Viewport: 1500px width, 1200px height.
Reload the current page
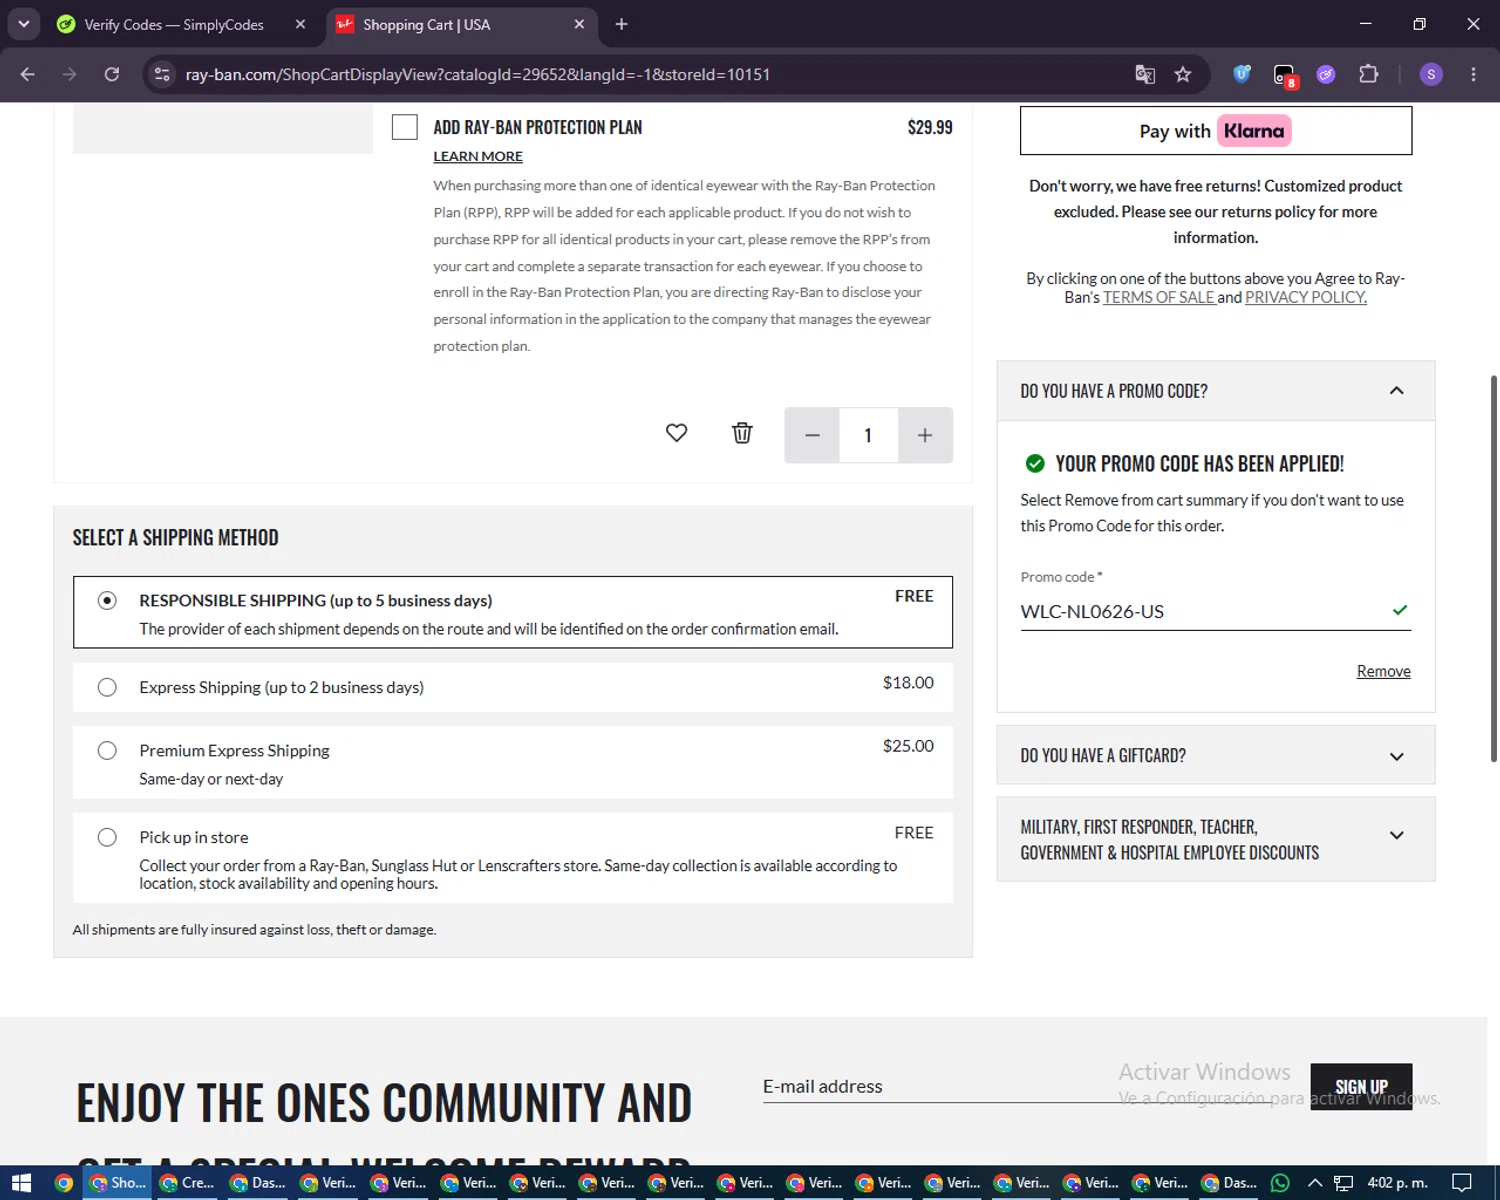pos(112,74)
